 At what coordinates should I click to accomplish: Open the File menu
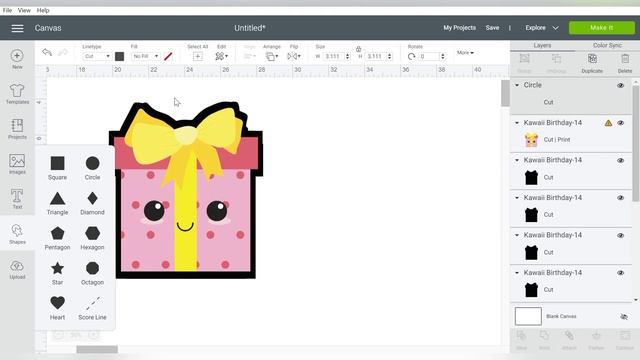coord(7,10)
